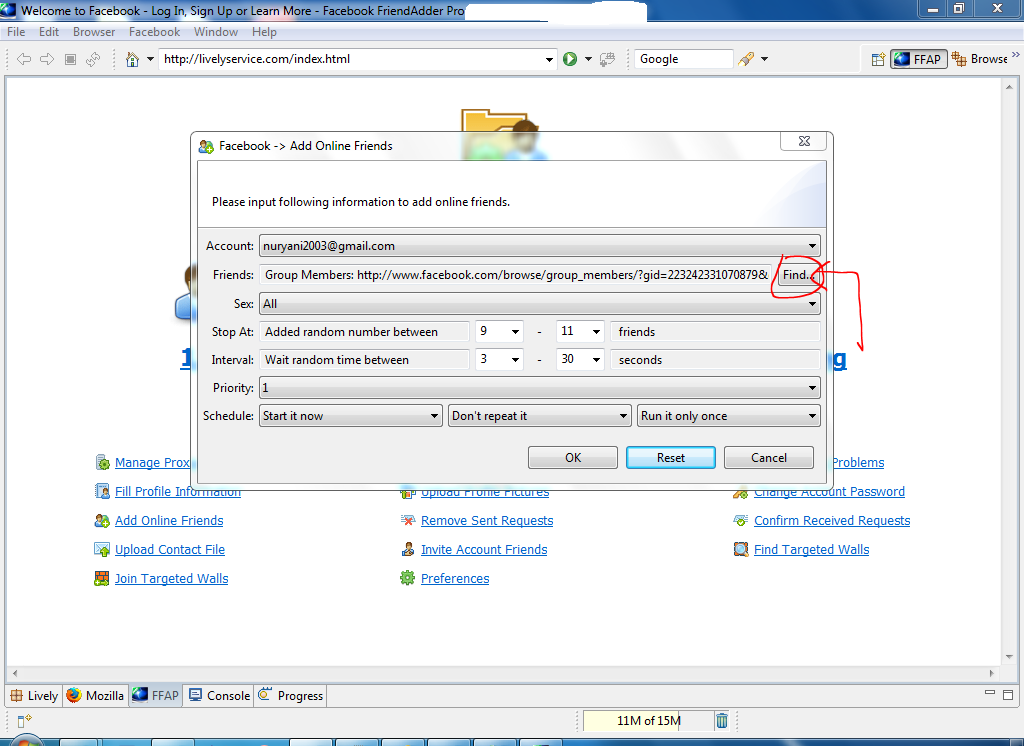Screen dimensions: 1024x746
Task: Open the Confirm Received Requests link
Action: pos(832,521)
